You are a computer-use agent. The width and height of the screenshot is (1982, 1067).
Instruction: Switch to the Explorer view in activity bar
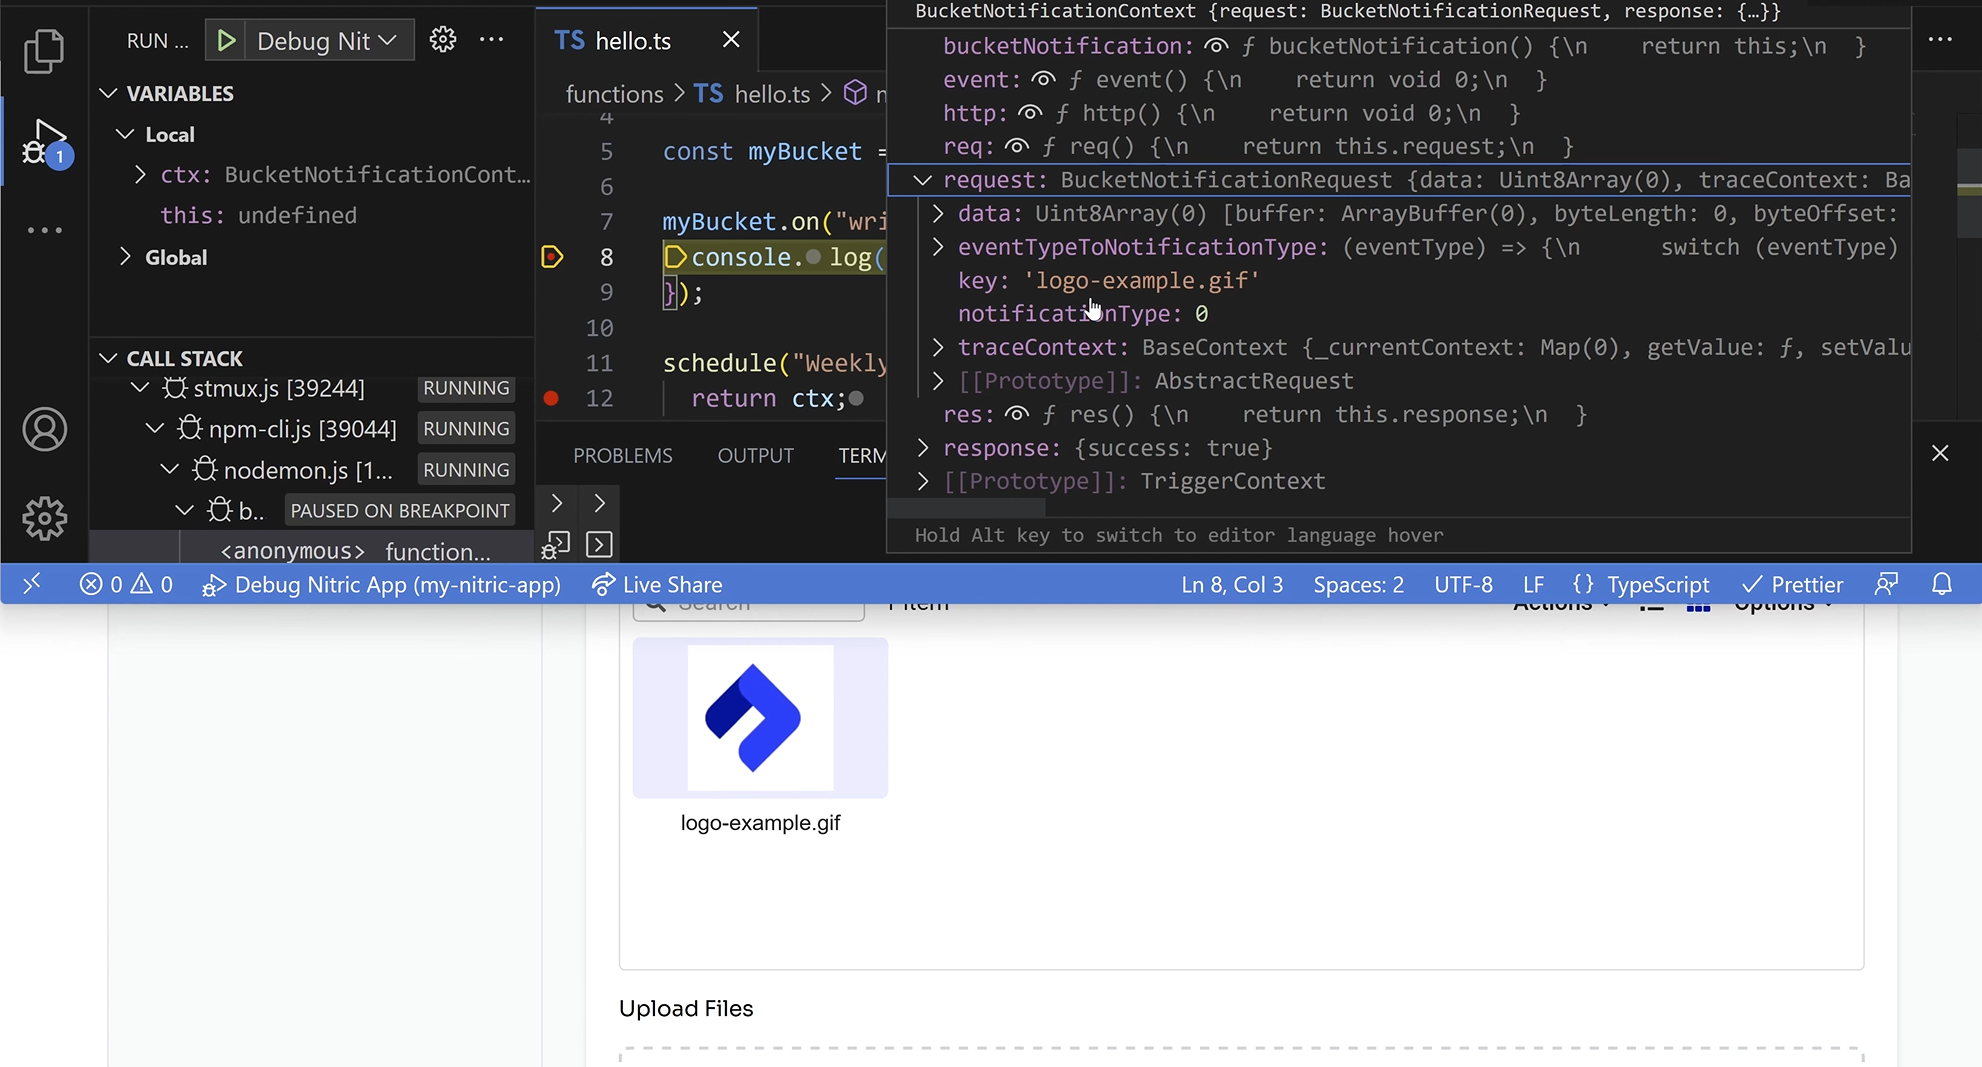(x=44, y=51)
